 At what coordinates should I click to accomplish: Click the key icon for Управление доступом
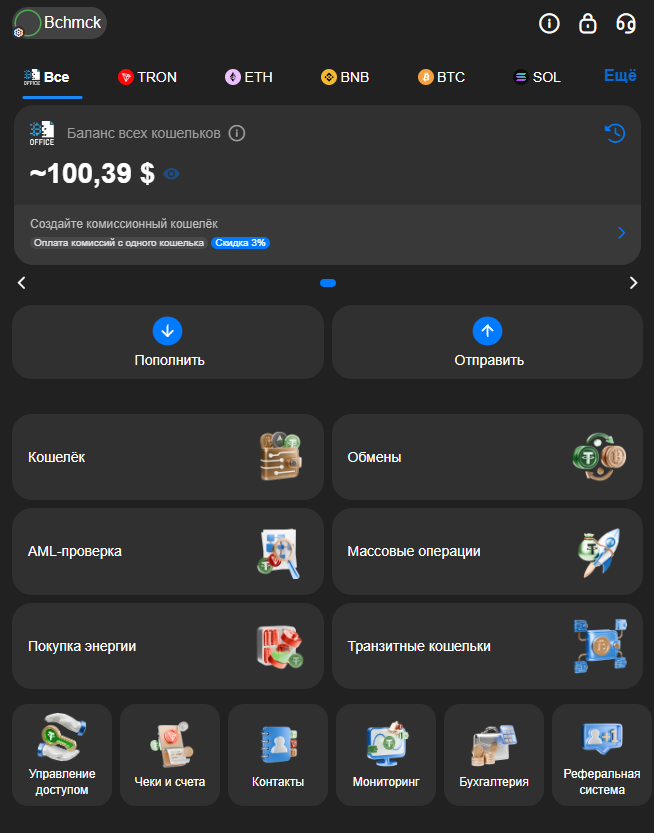pos(62,737)
